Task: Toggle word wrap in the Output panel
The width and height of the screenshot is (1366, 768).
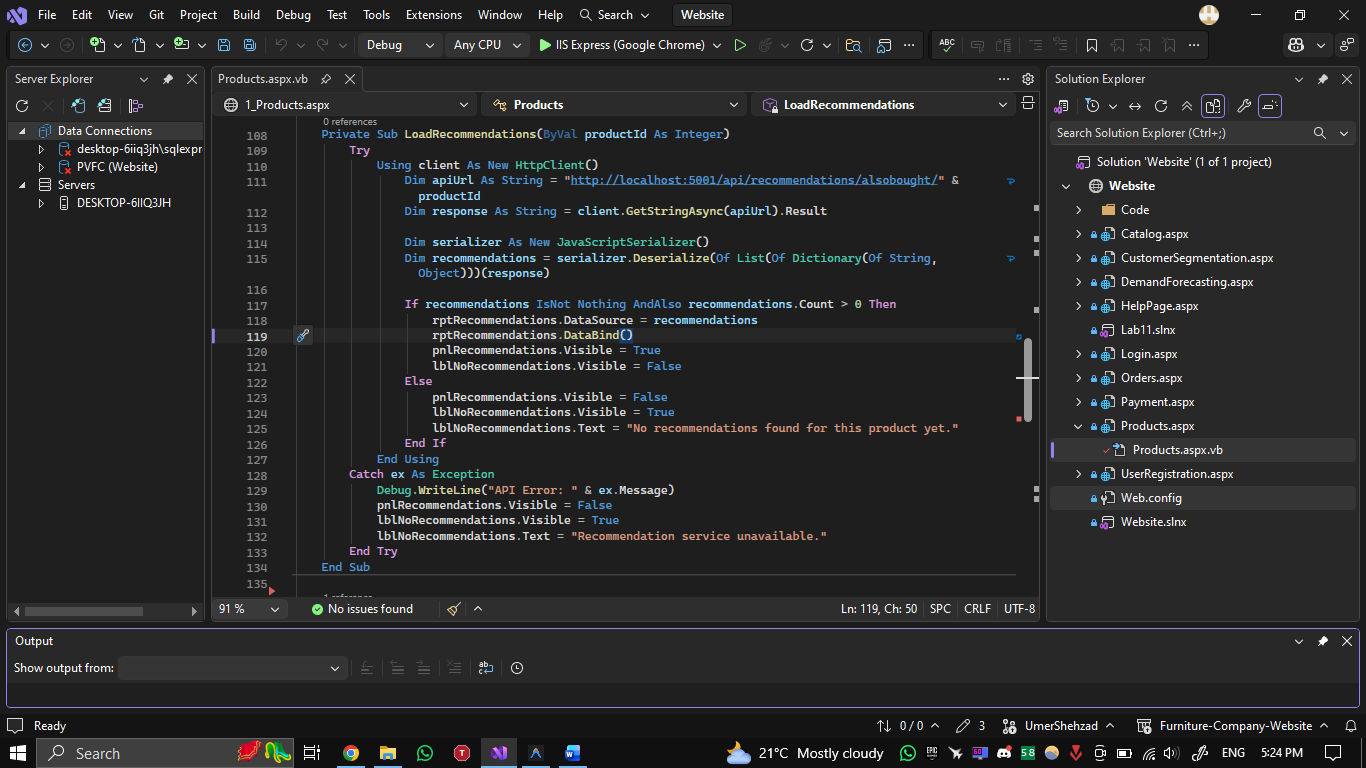Action: coord(485,668)
